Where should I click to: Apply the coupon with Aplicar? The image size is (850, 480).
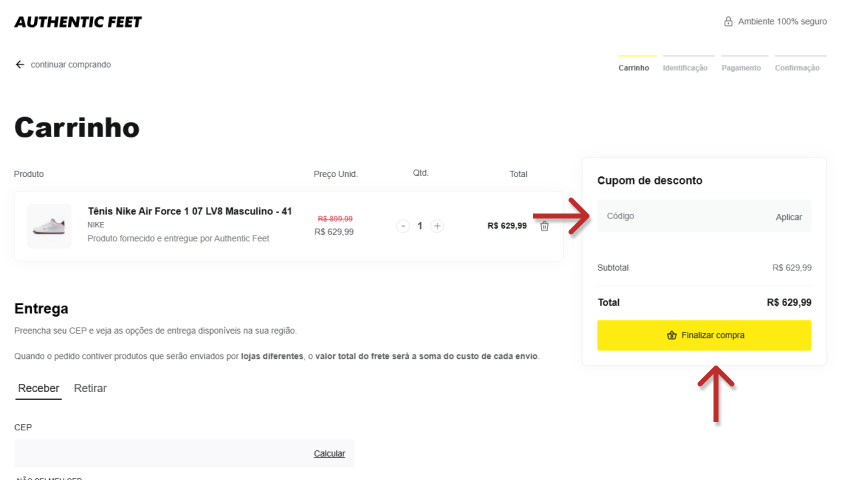(x=788, y=217)
